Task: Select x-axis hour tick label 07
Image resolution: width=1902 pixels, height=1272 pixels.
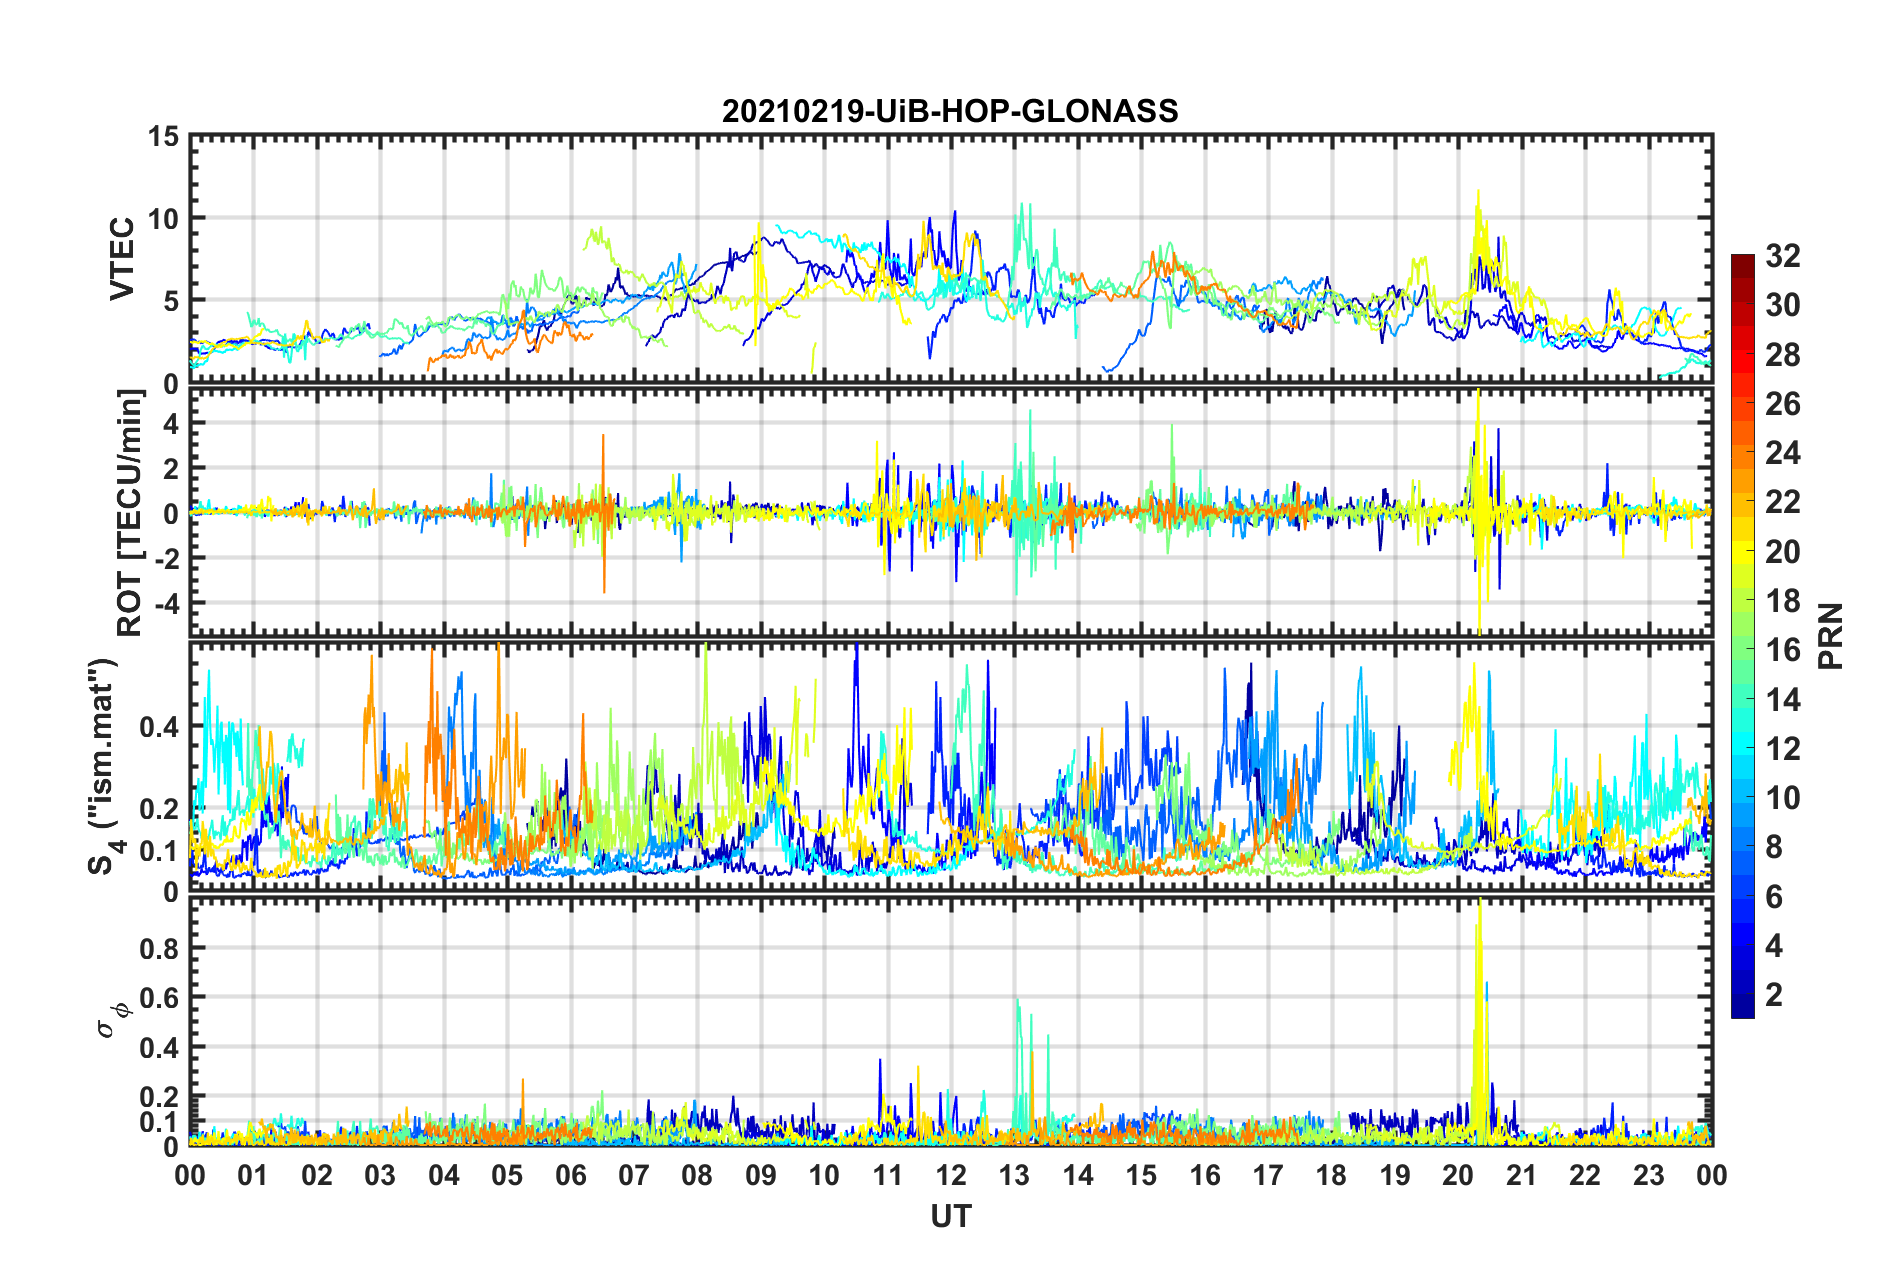Action: (x=634, y=1175)
